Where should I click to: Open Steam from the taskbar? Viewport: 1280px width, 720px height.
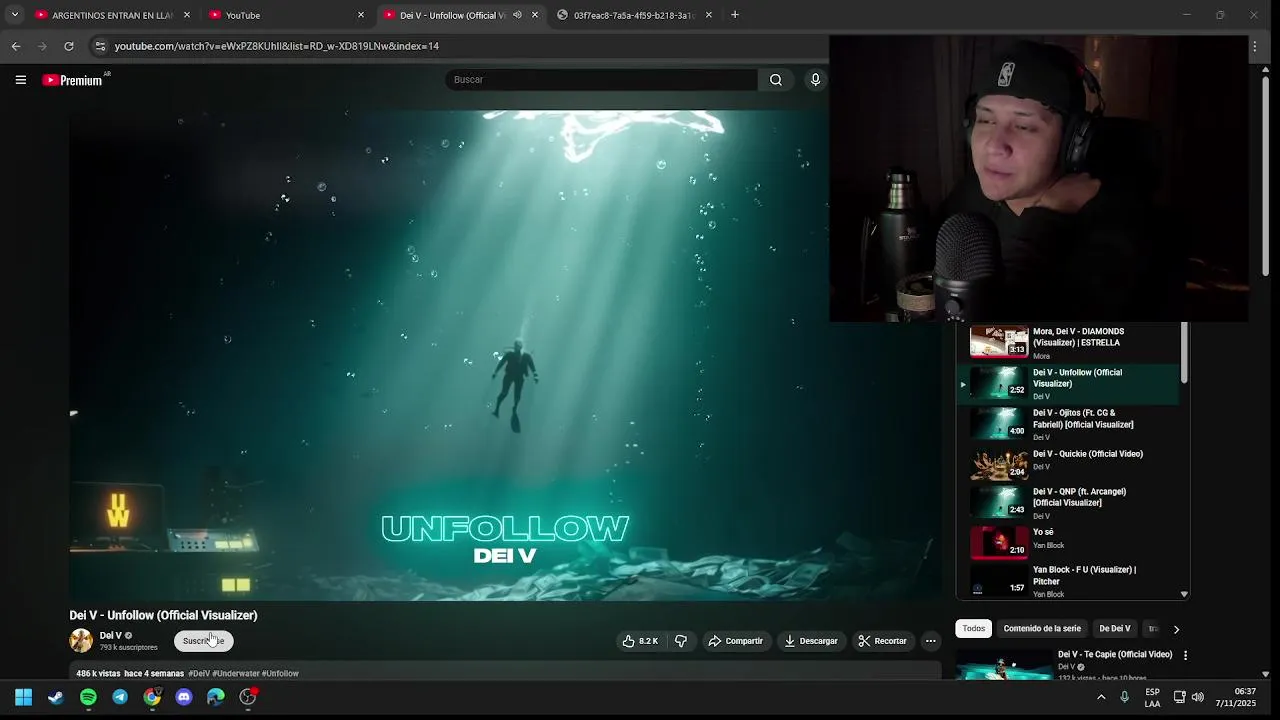(x=56, y=697)
